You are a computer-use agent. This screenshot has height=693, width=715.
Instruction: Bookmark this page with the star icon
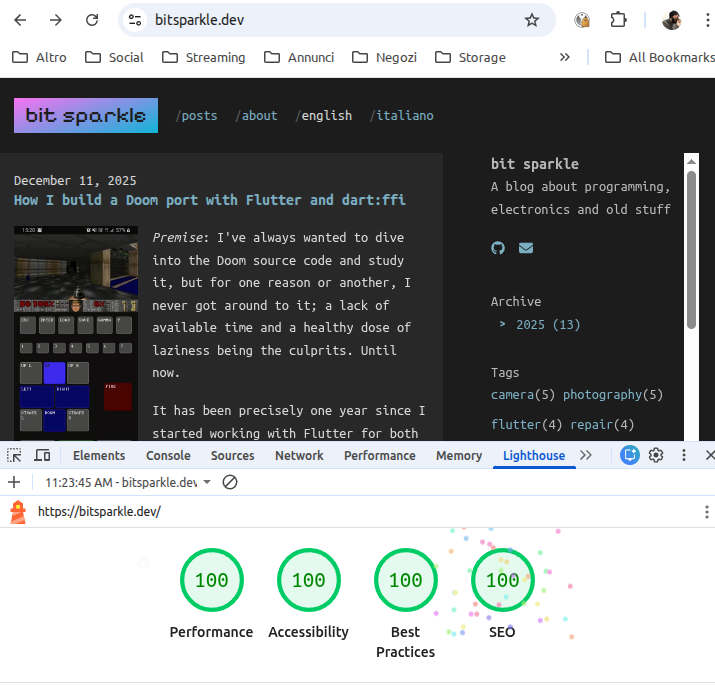[532, 20]
